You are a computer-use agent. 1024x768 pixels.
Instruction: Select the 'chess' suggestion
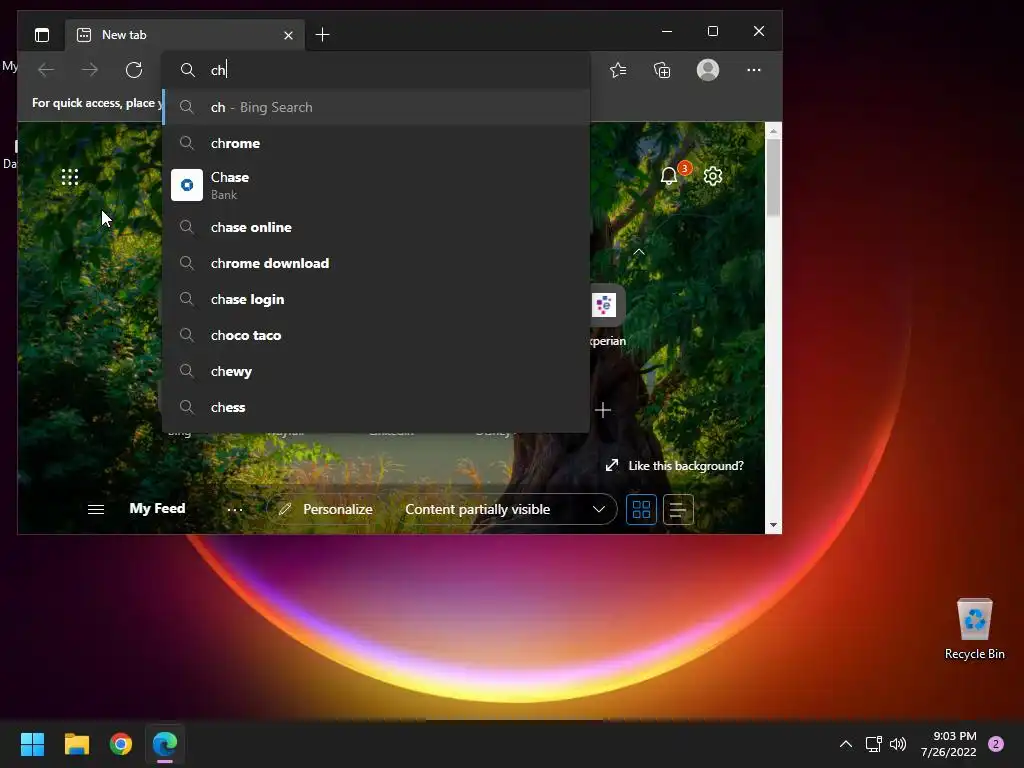(376, 407)
